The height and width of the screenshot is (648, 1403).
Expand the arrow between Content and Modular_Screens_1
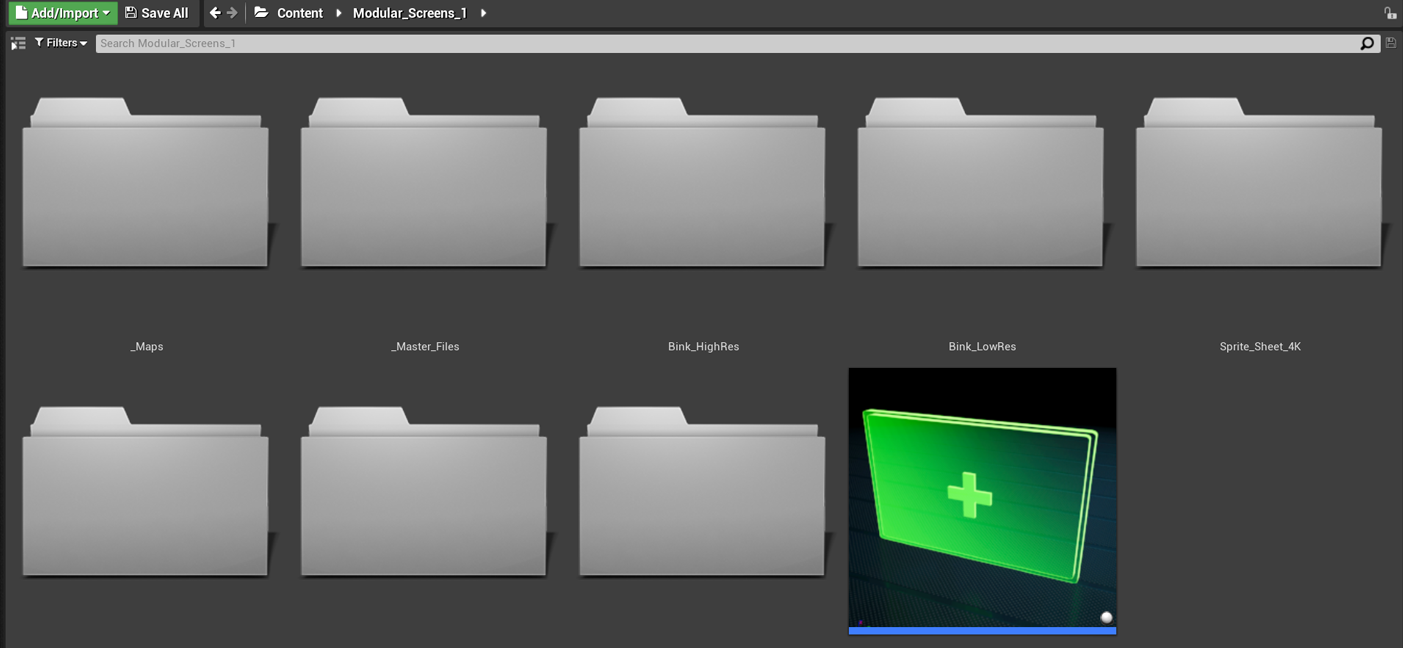pyautogui.click(x=338, y=13)
